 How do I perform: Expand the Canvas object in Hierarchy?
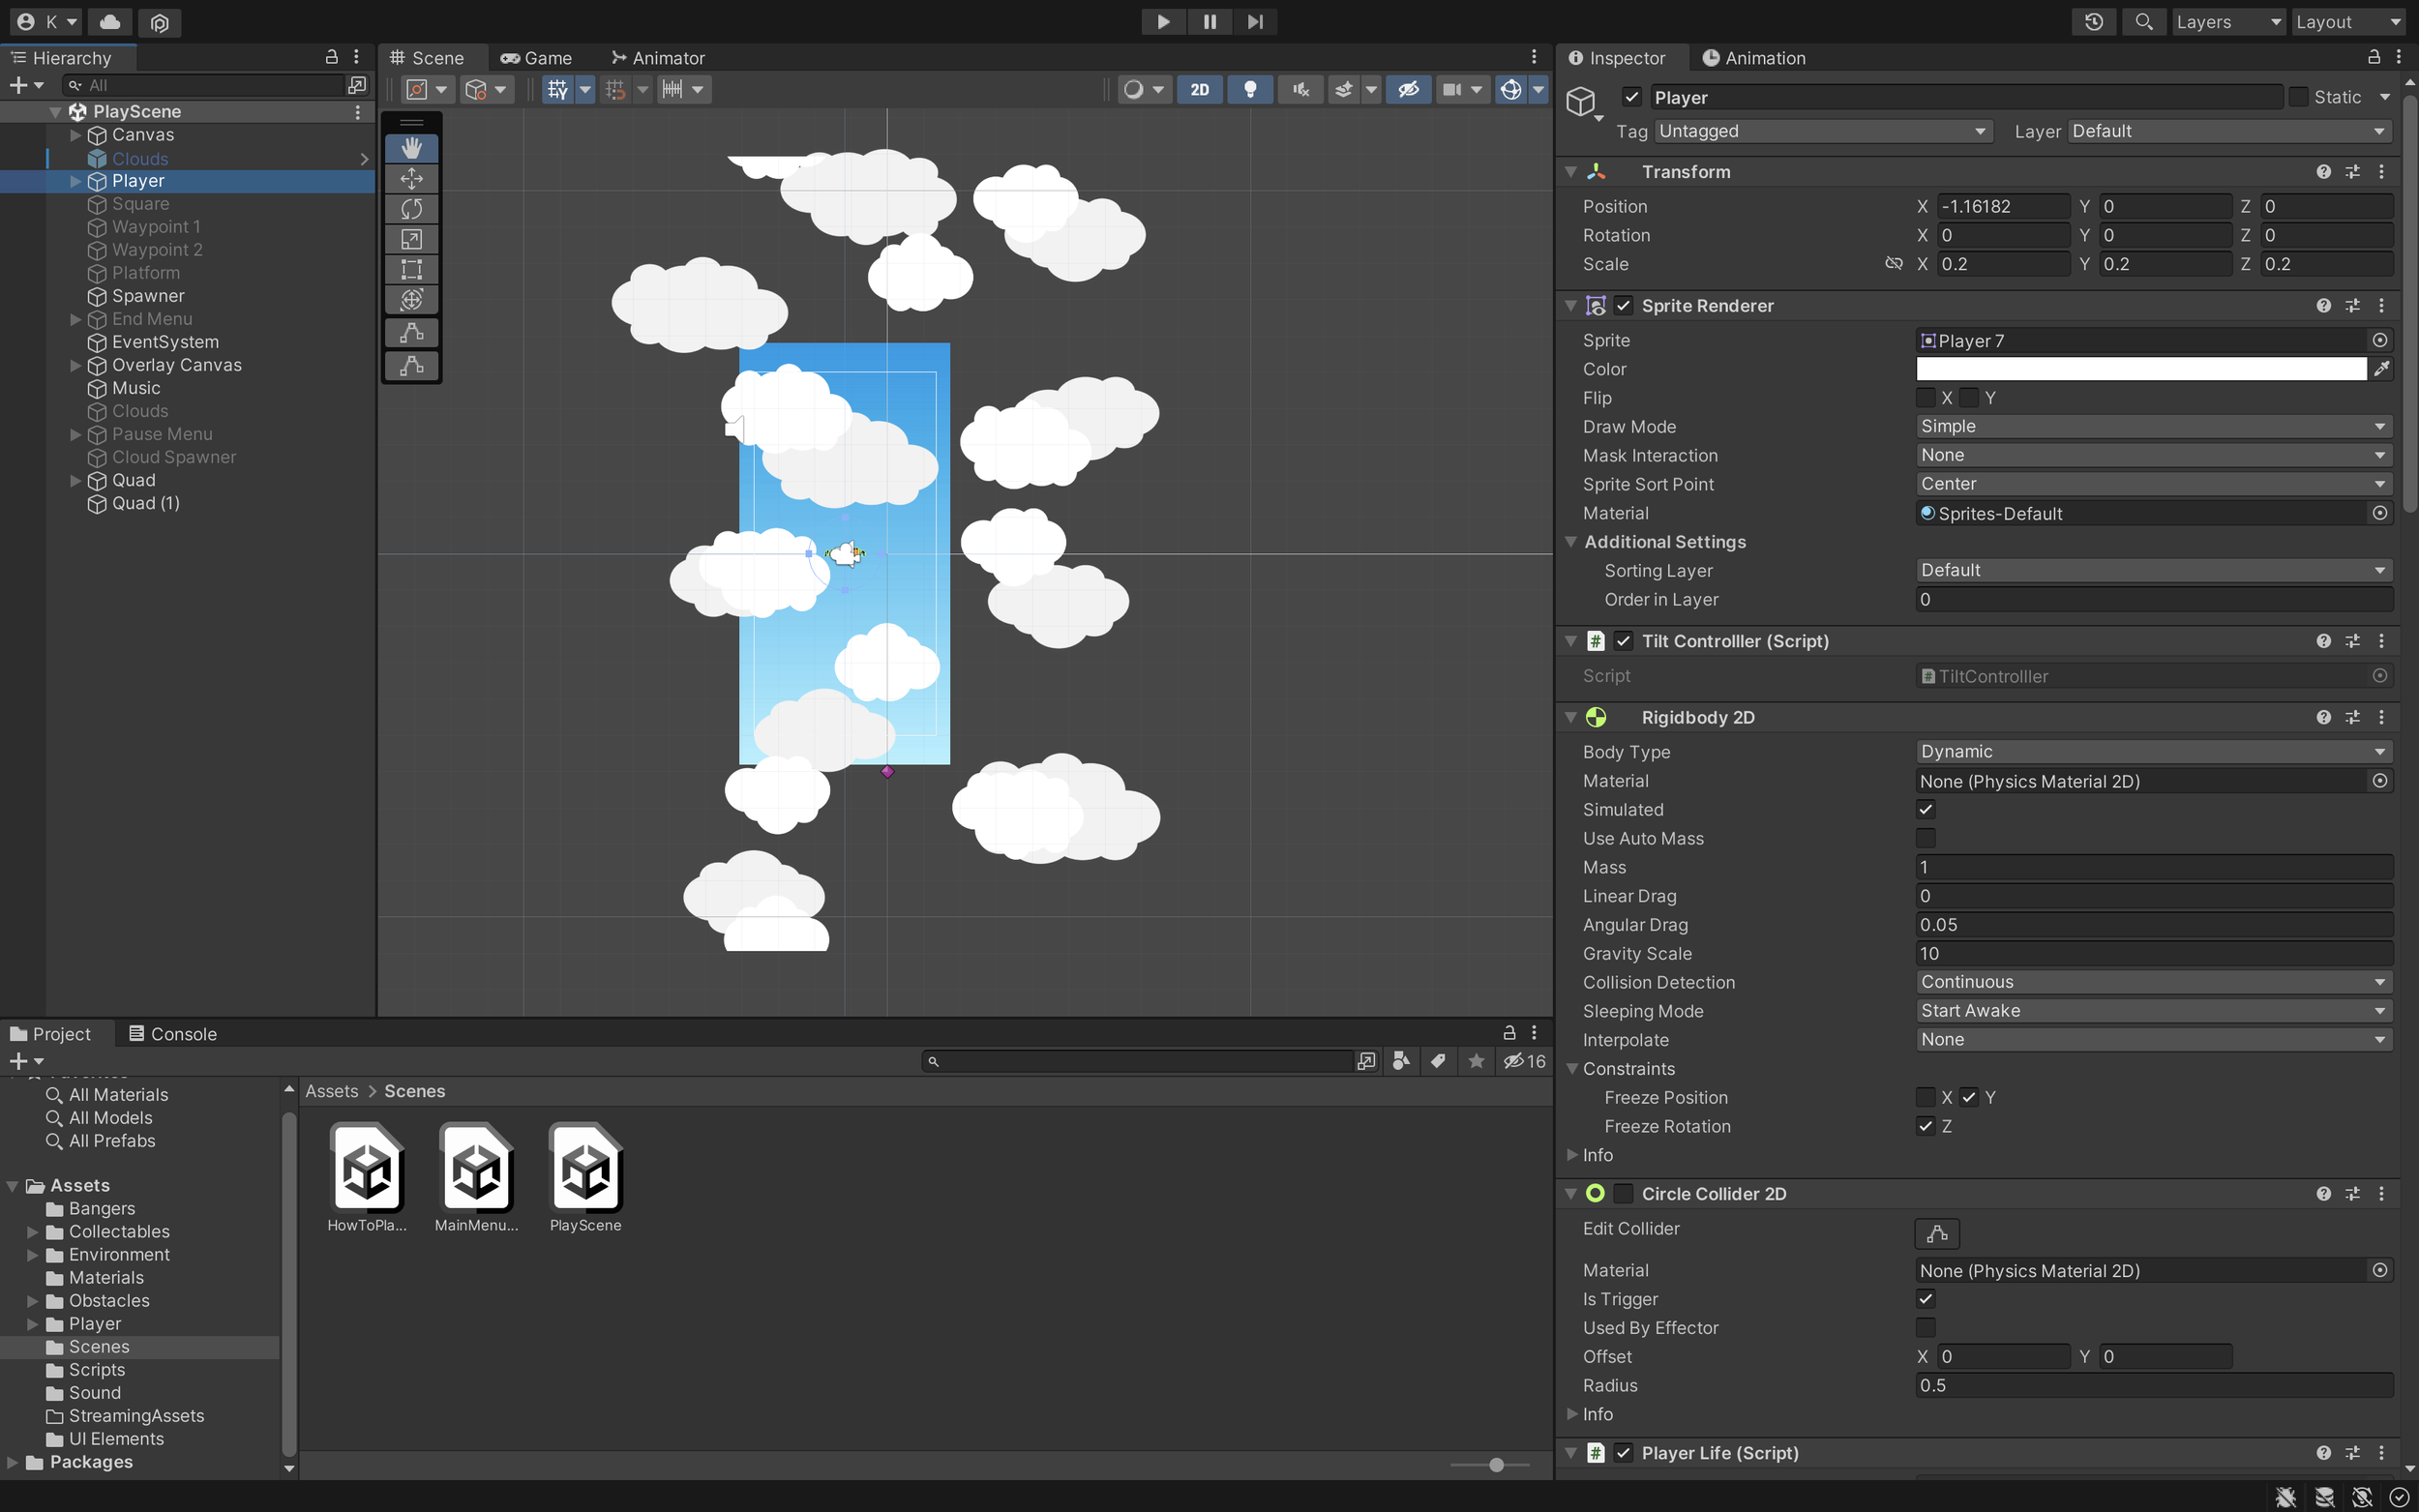75,135
